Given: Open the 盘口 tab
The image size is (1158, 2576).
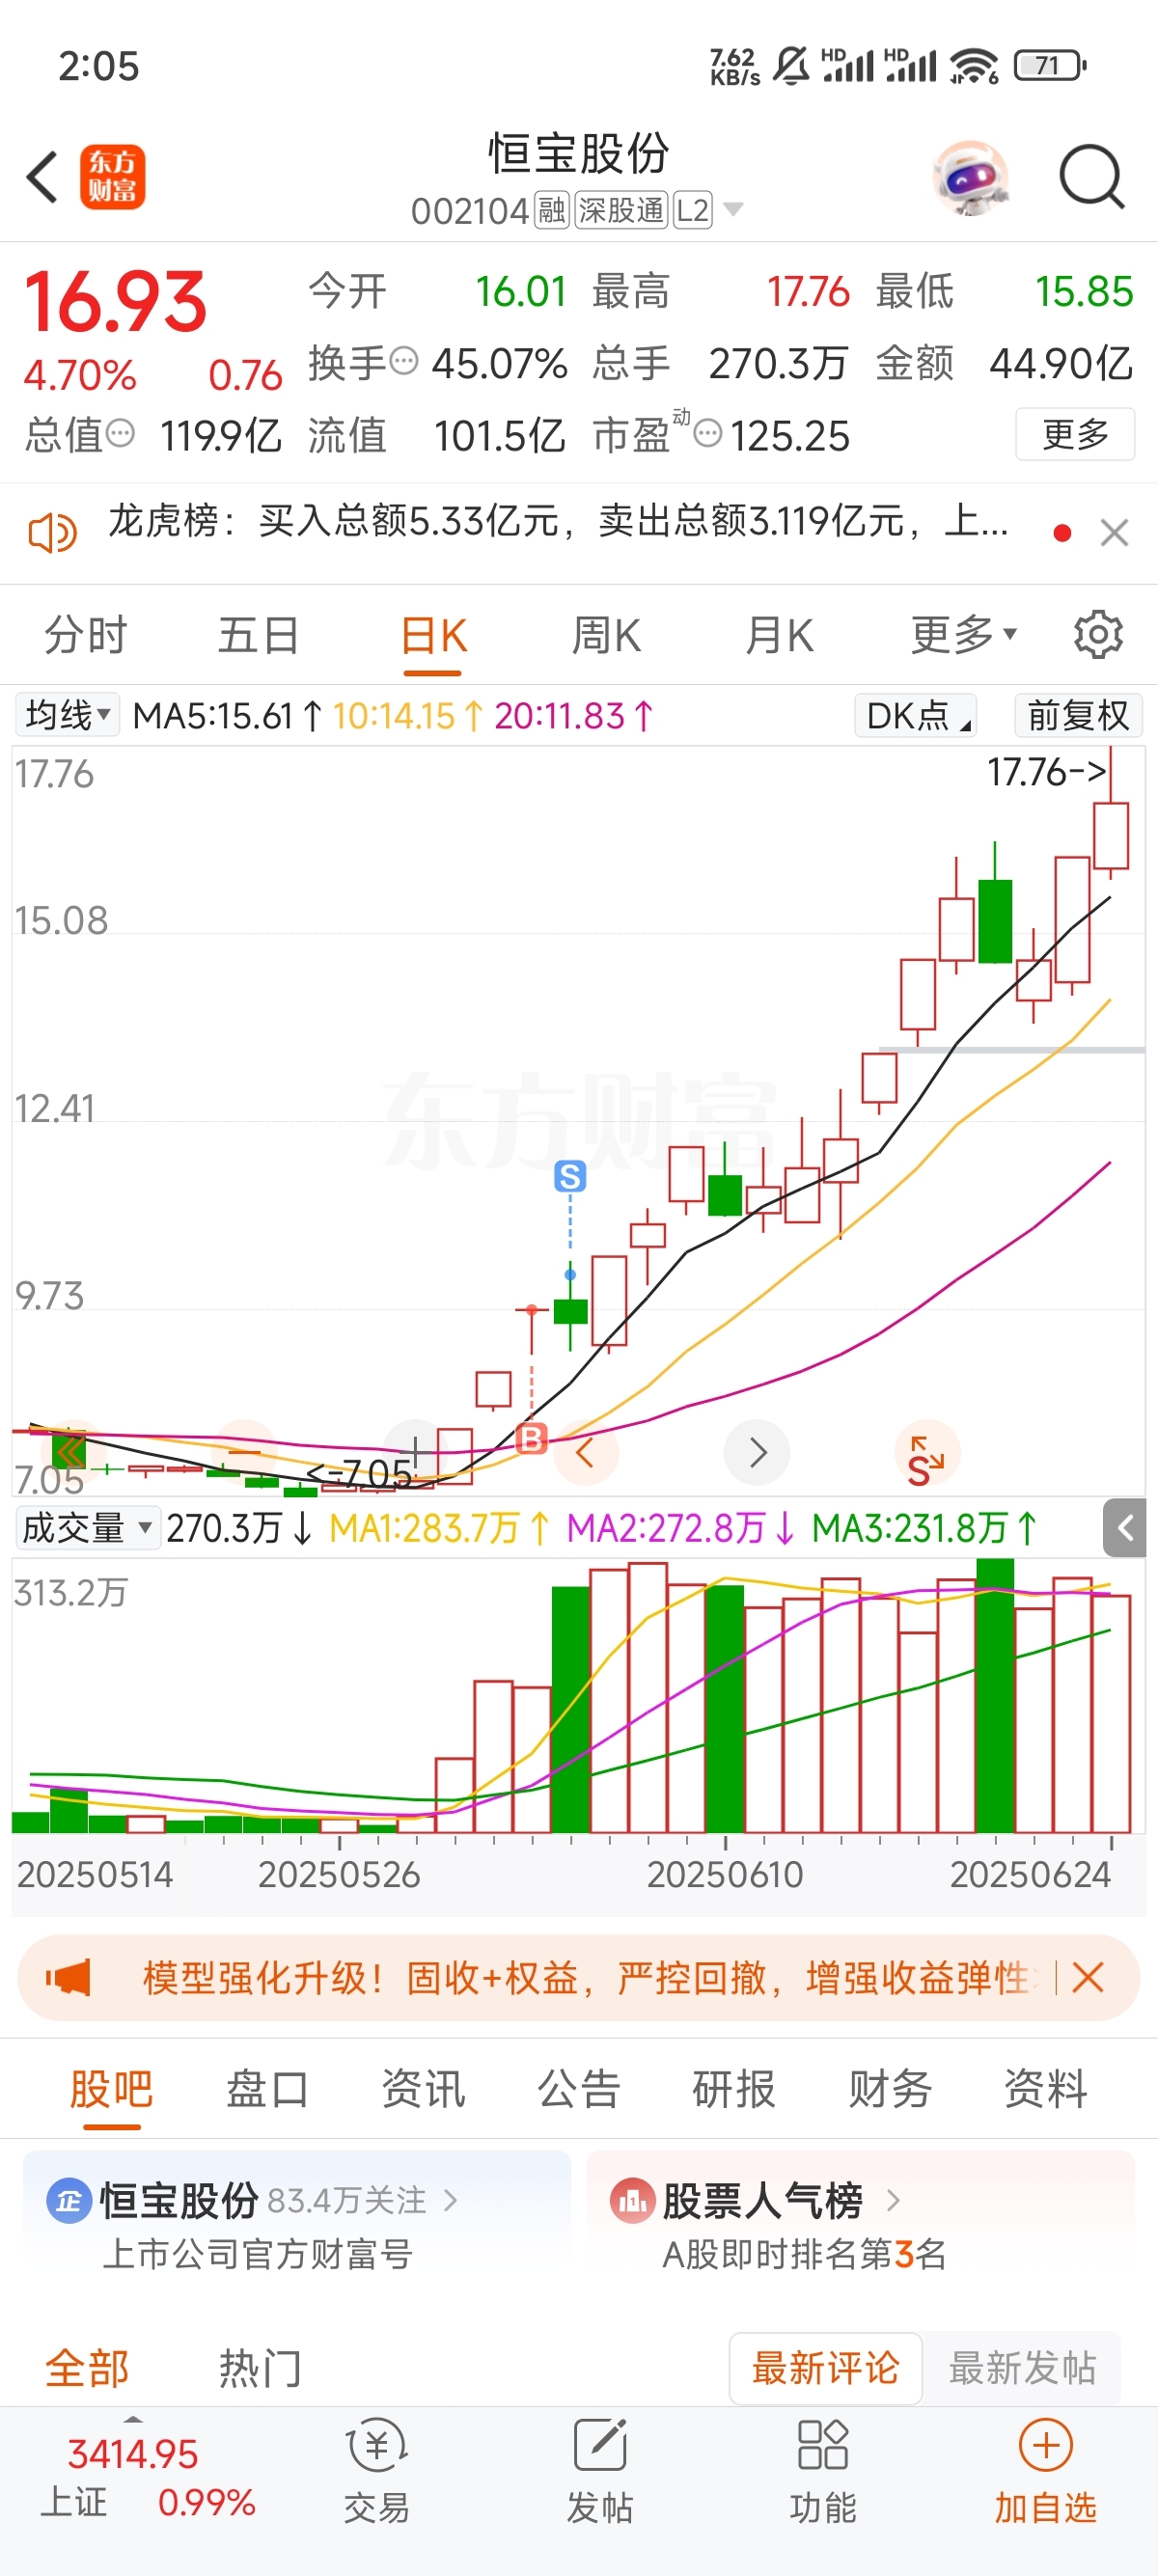Looking at the screenshot, I should [x=267, y=2089].
